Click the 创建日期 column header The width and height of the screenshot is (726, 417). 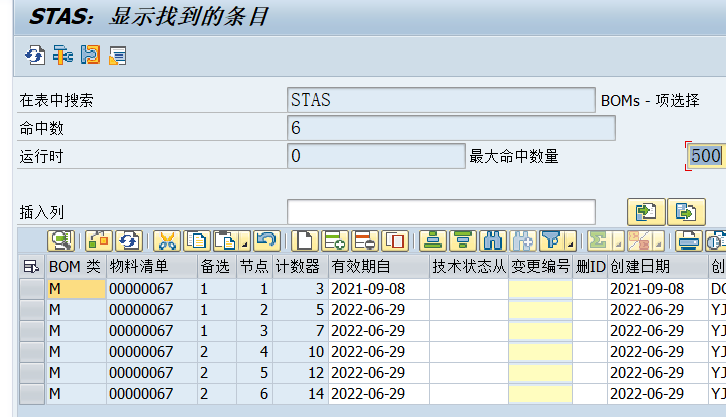(x=658, y=267)
